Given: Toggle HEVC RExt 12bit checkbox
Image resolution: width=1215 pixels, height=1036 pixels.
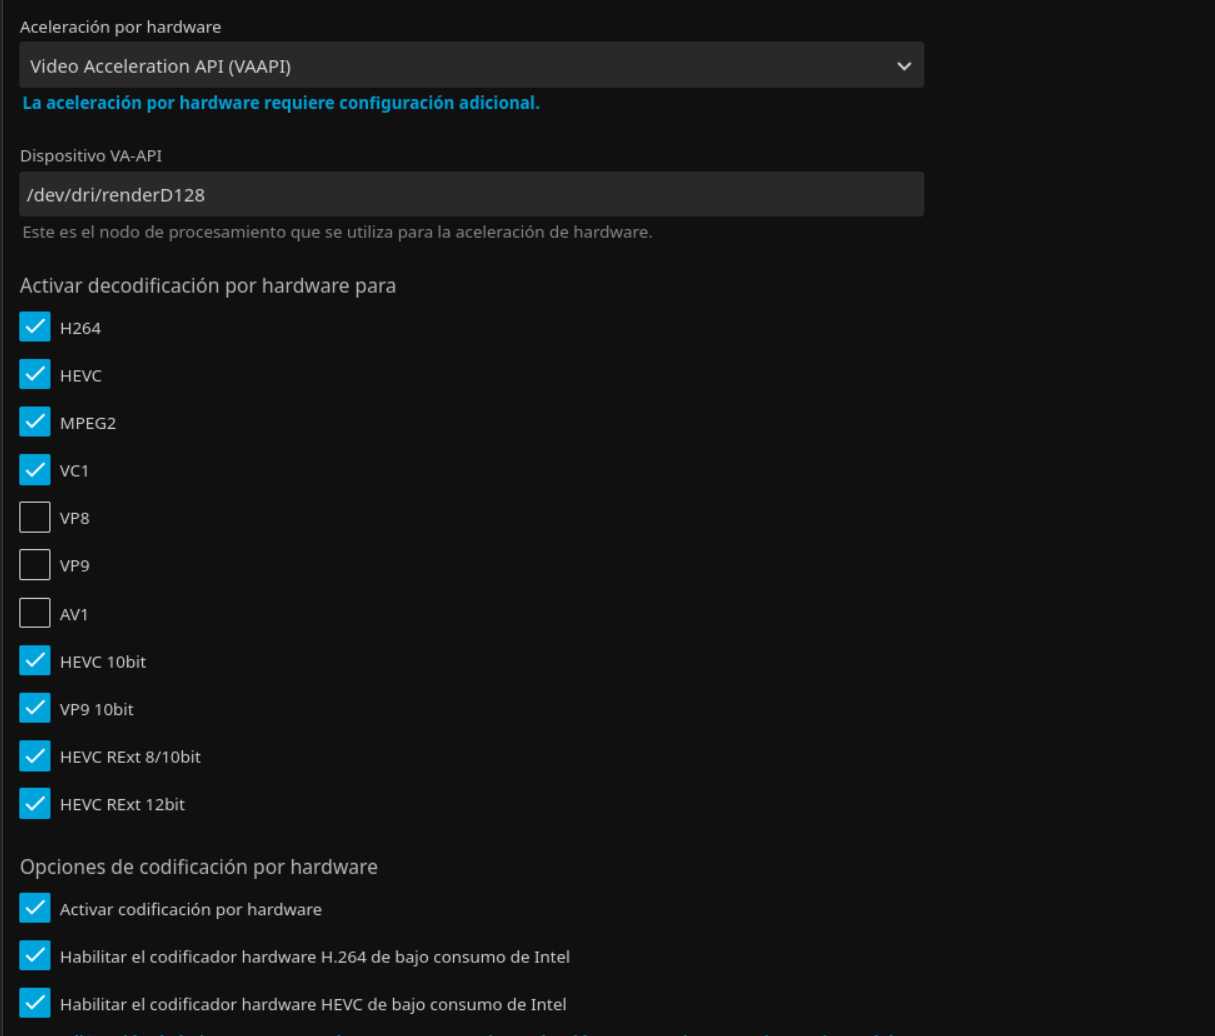Looking at the screenshot, I should click(x=35, y=804).
